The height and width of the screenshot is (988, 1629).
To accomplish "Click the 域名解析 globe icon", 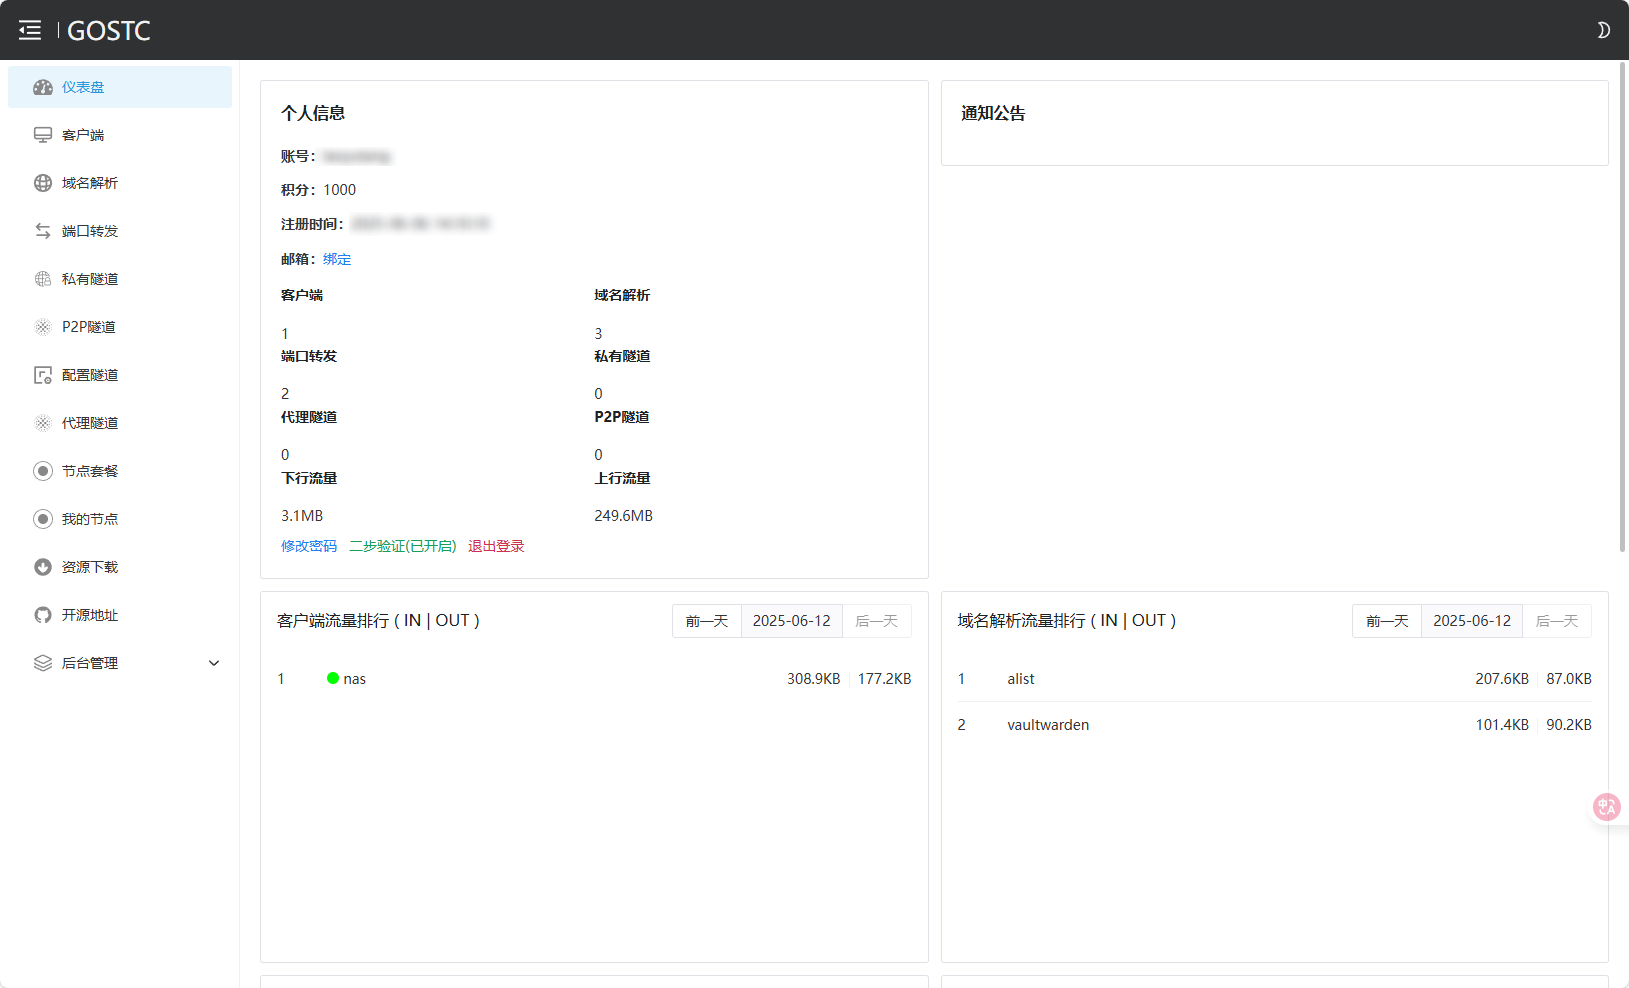I will click(42, 183).
